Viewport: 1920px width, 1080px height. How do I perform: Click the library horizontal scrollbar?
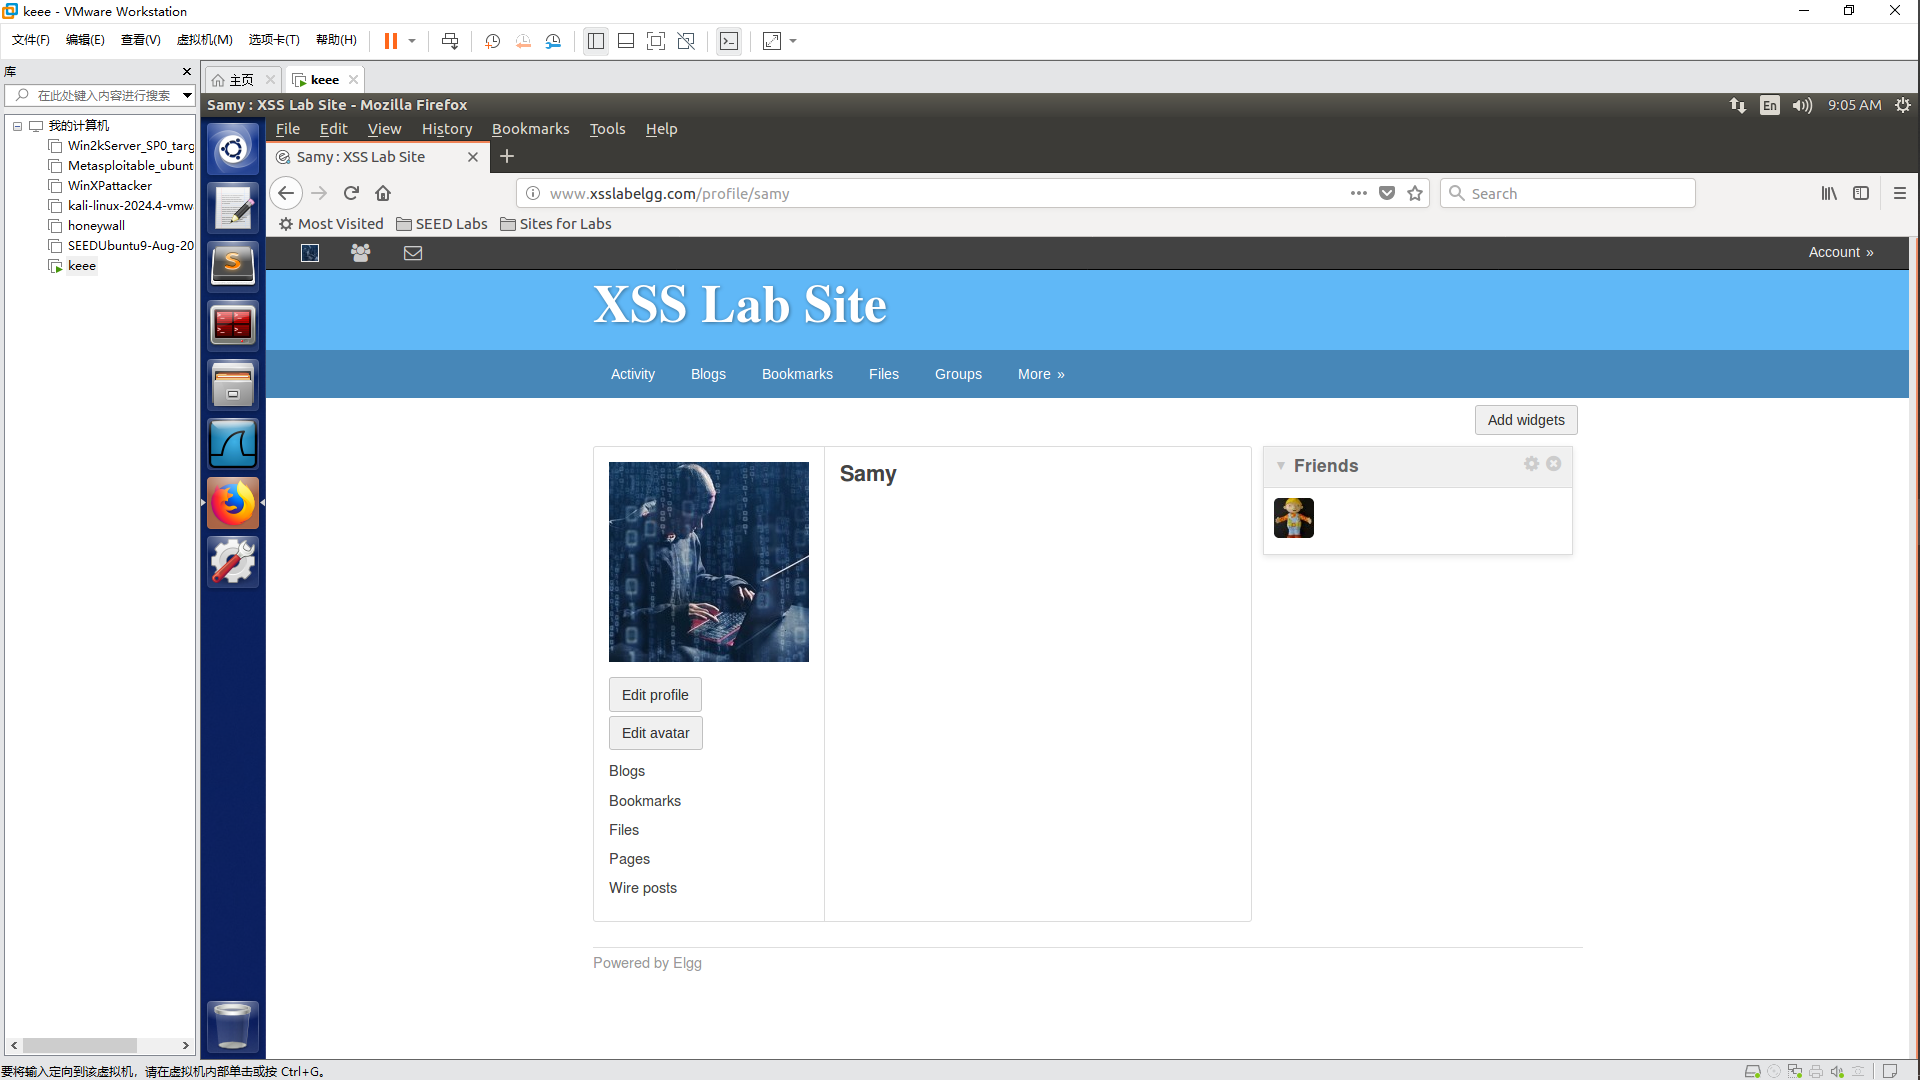80,1045
